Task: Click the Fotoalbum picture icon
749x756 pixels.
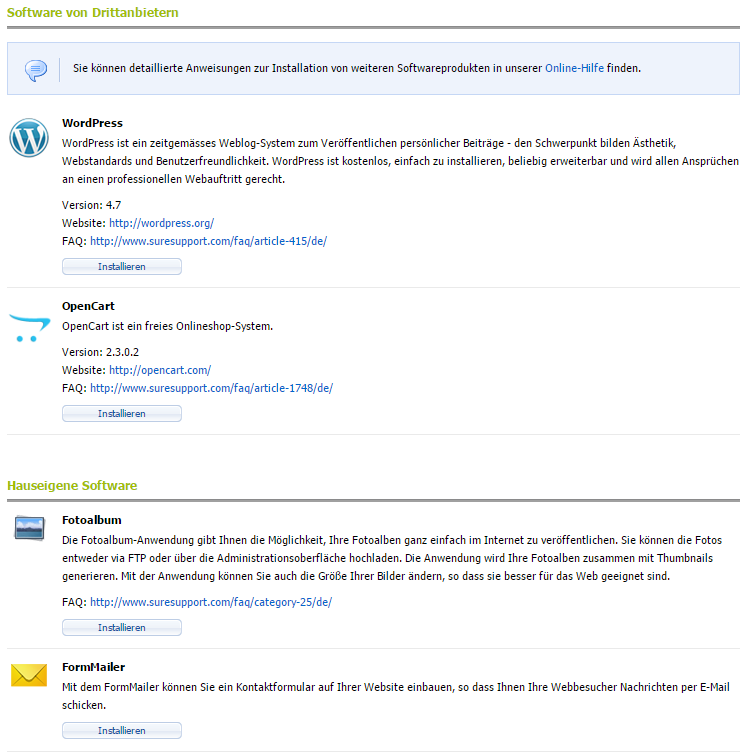Action: 29,527
